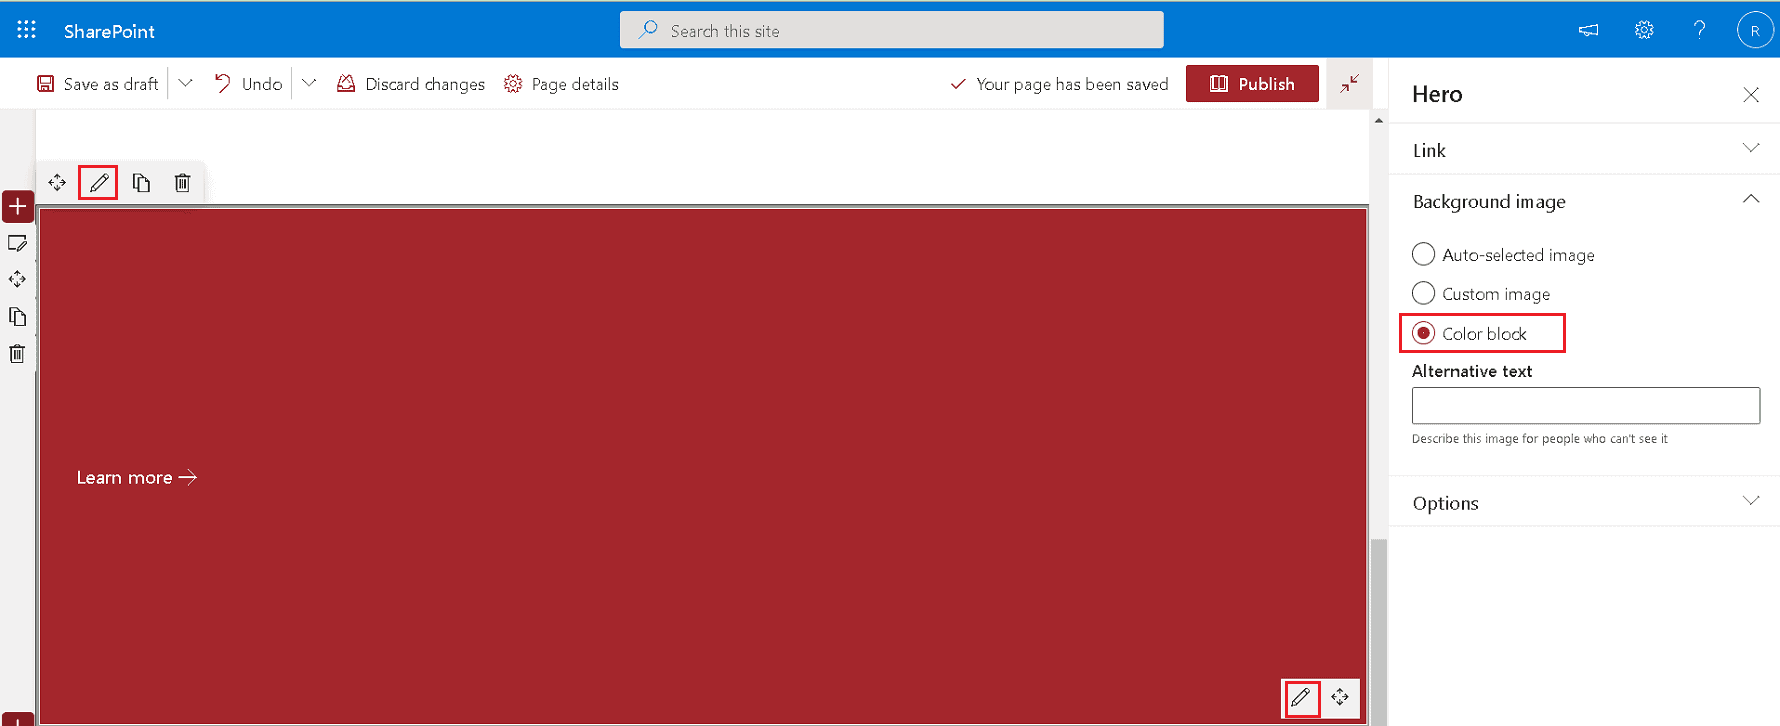Close the Hero properties pane
The image size is (1780, 726).
point(1750,94)
